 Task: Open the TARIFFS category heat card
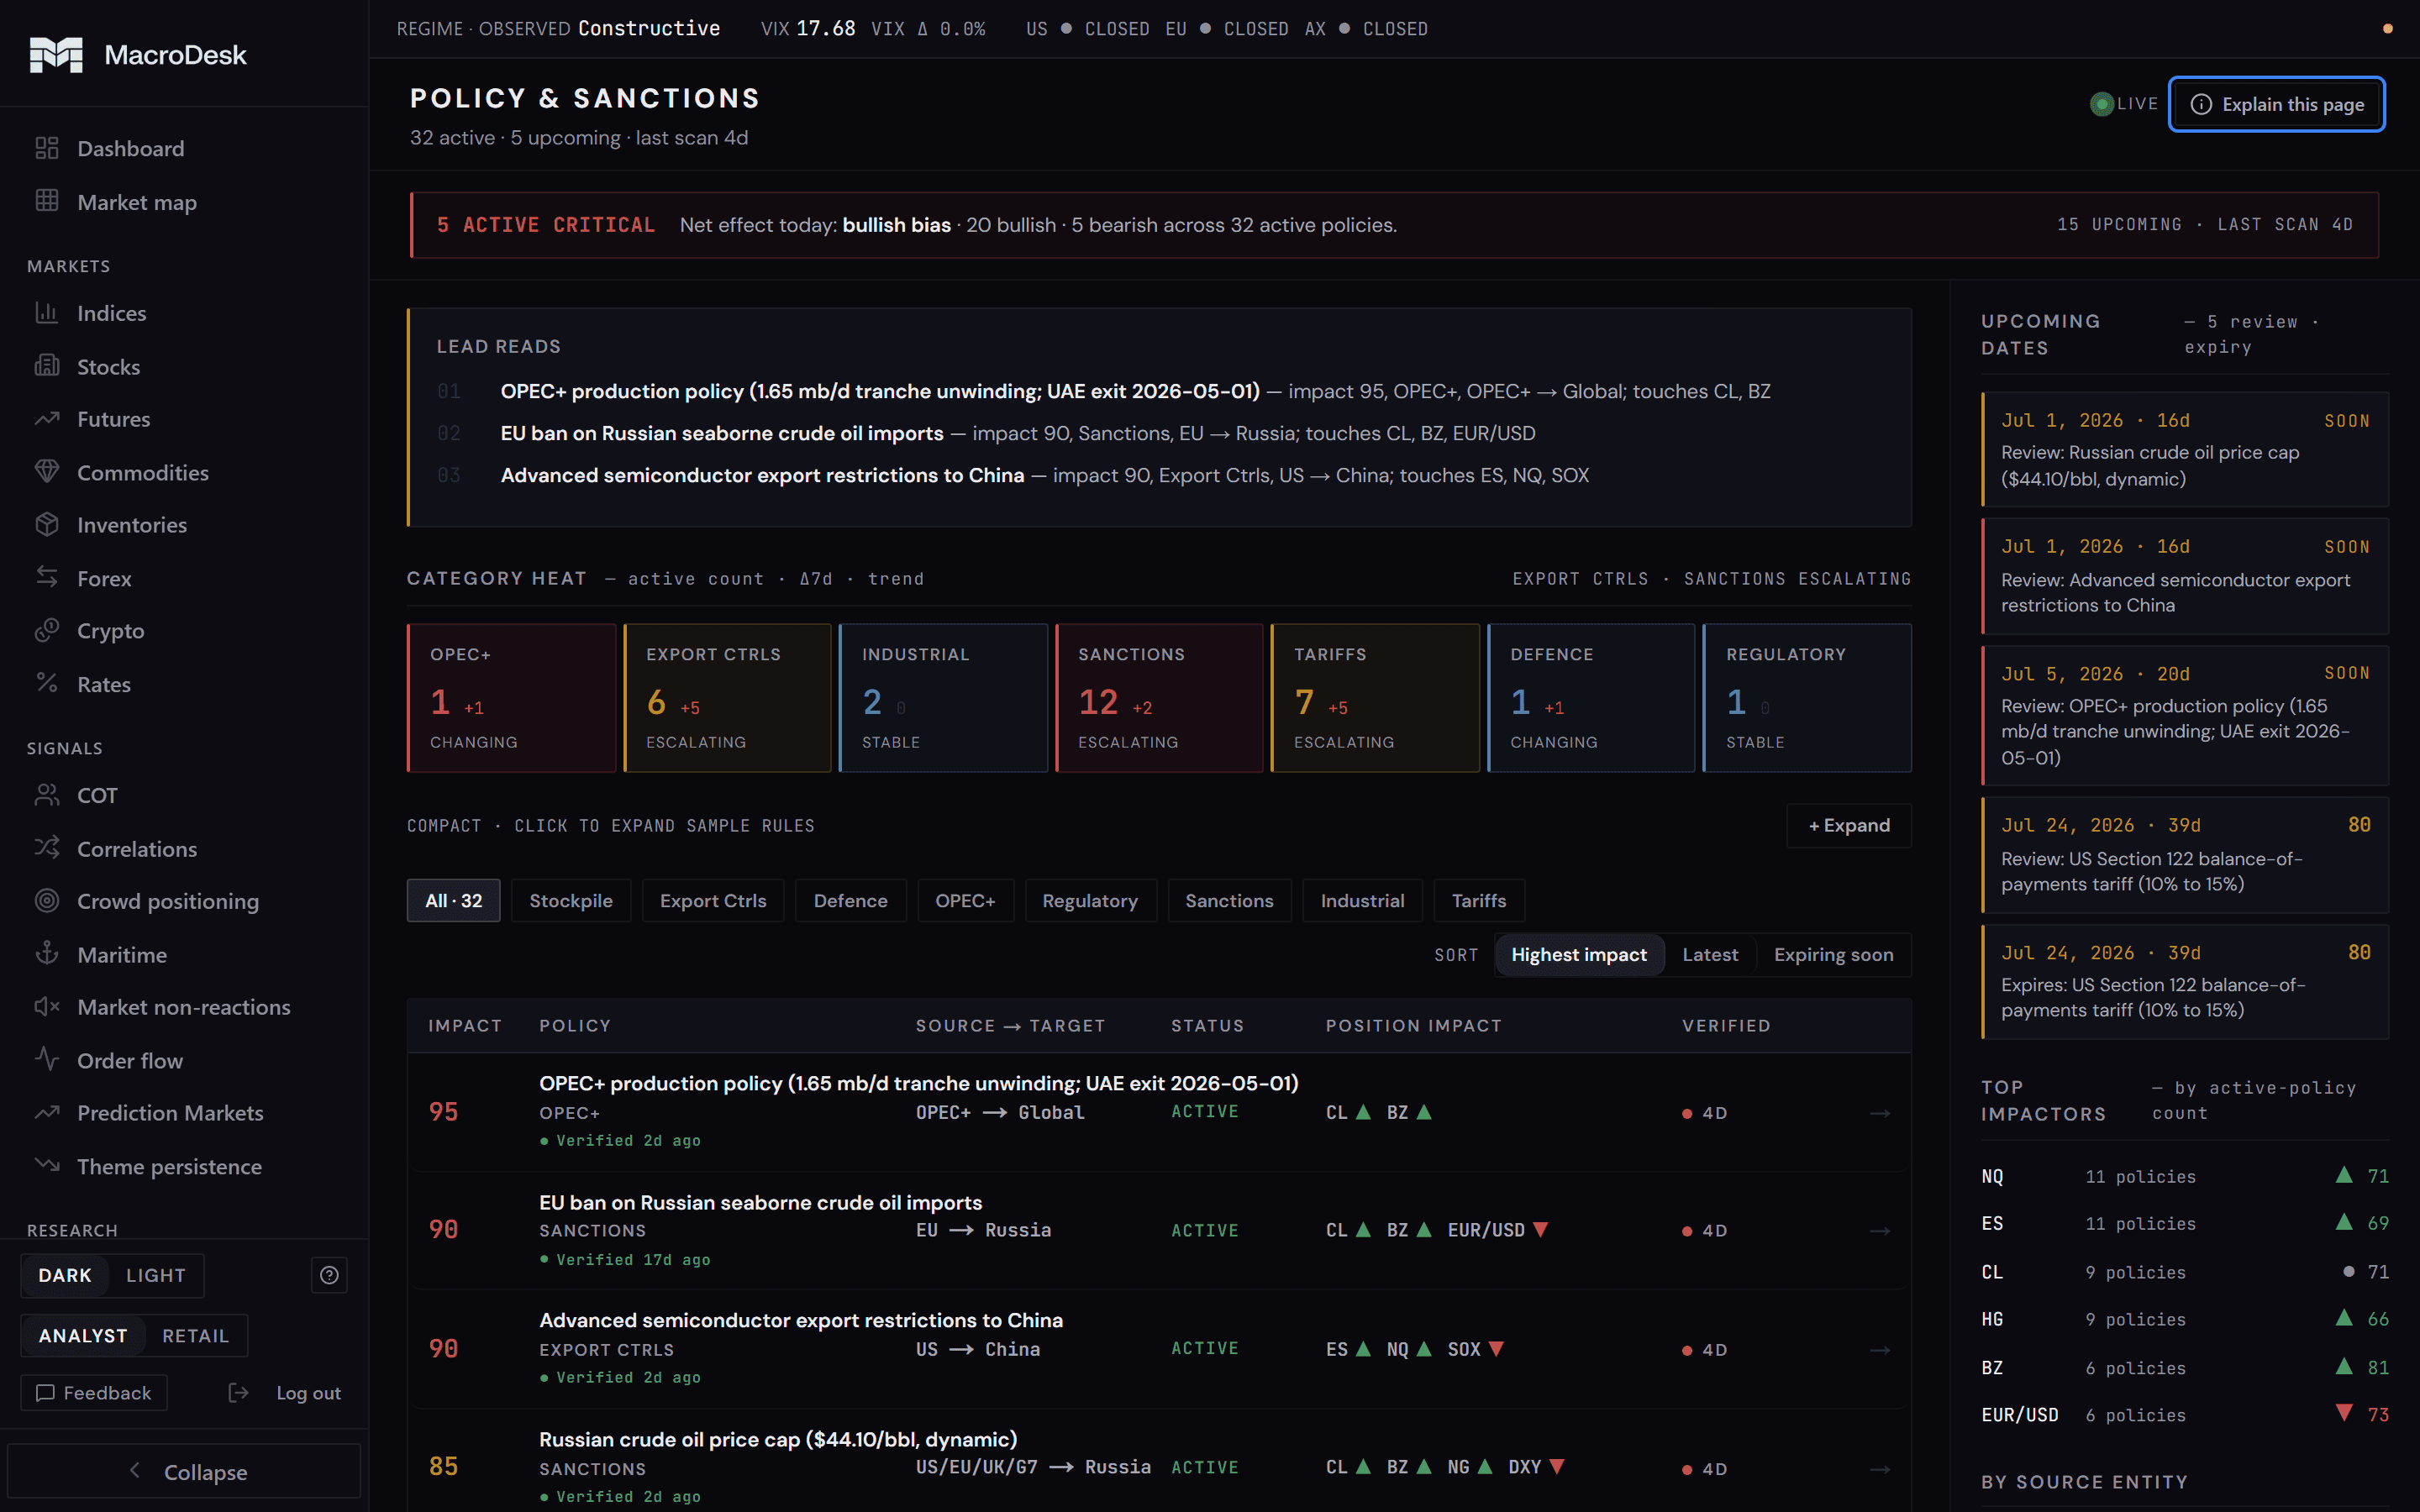click(1375, 698)
